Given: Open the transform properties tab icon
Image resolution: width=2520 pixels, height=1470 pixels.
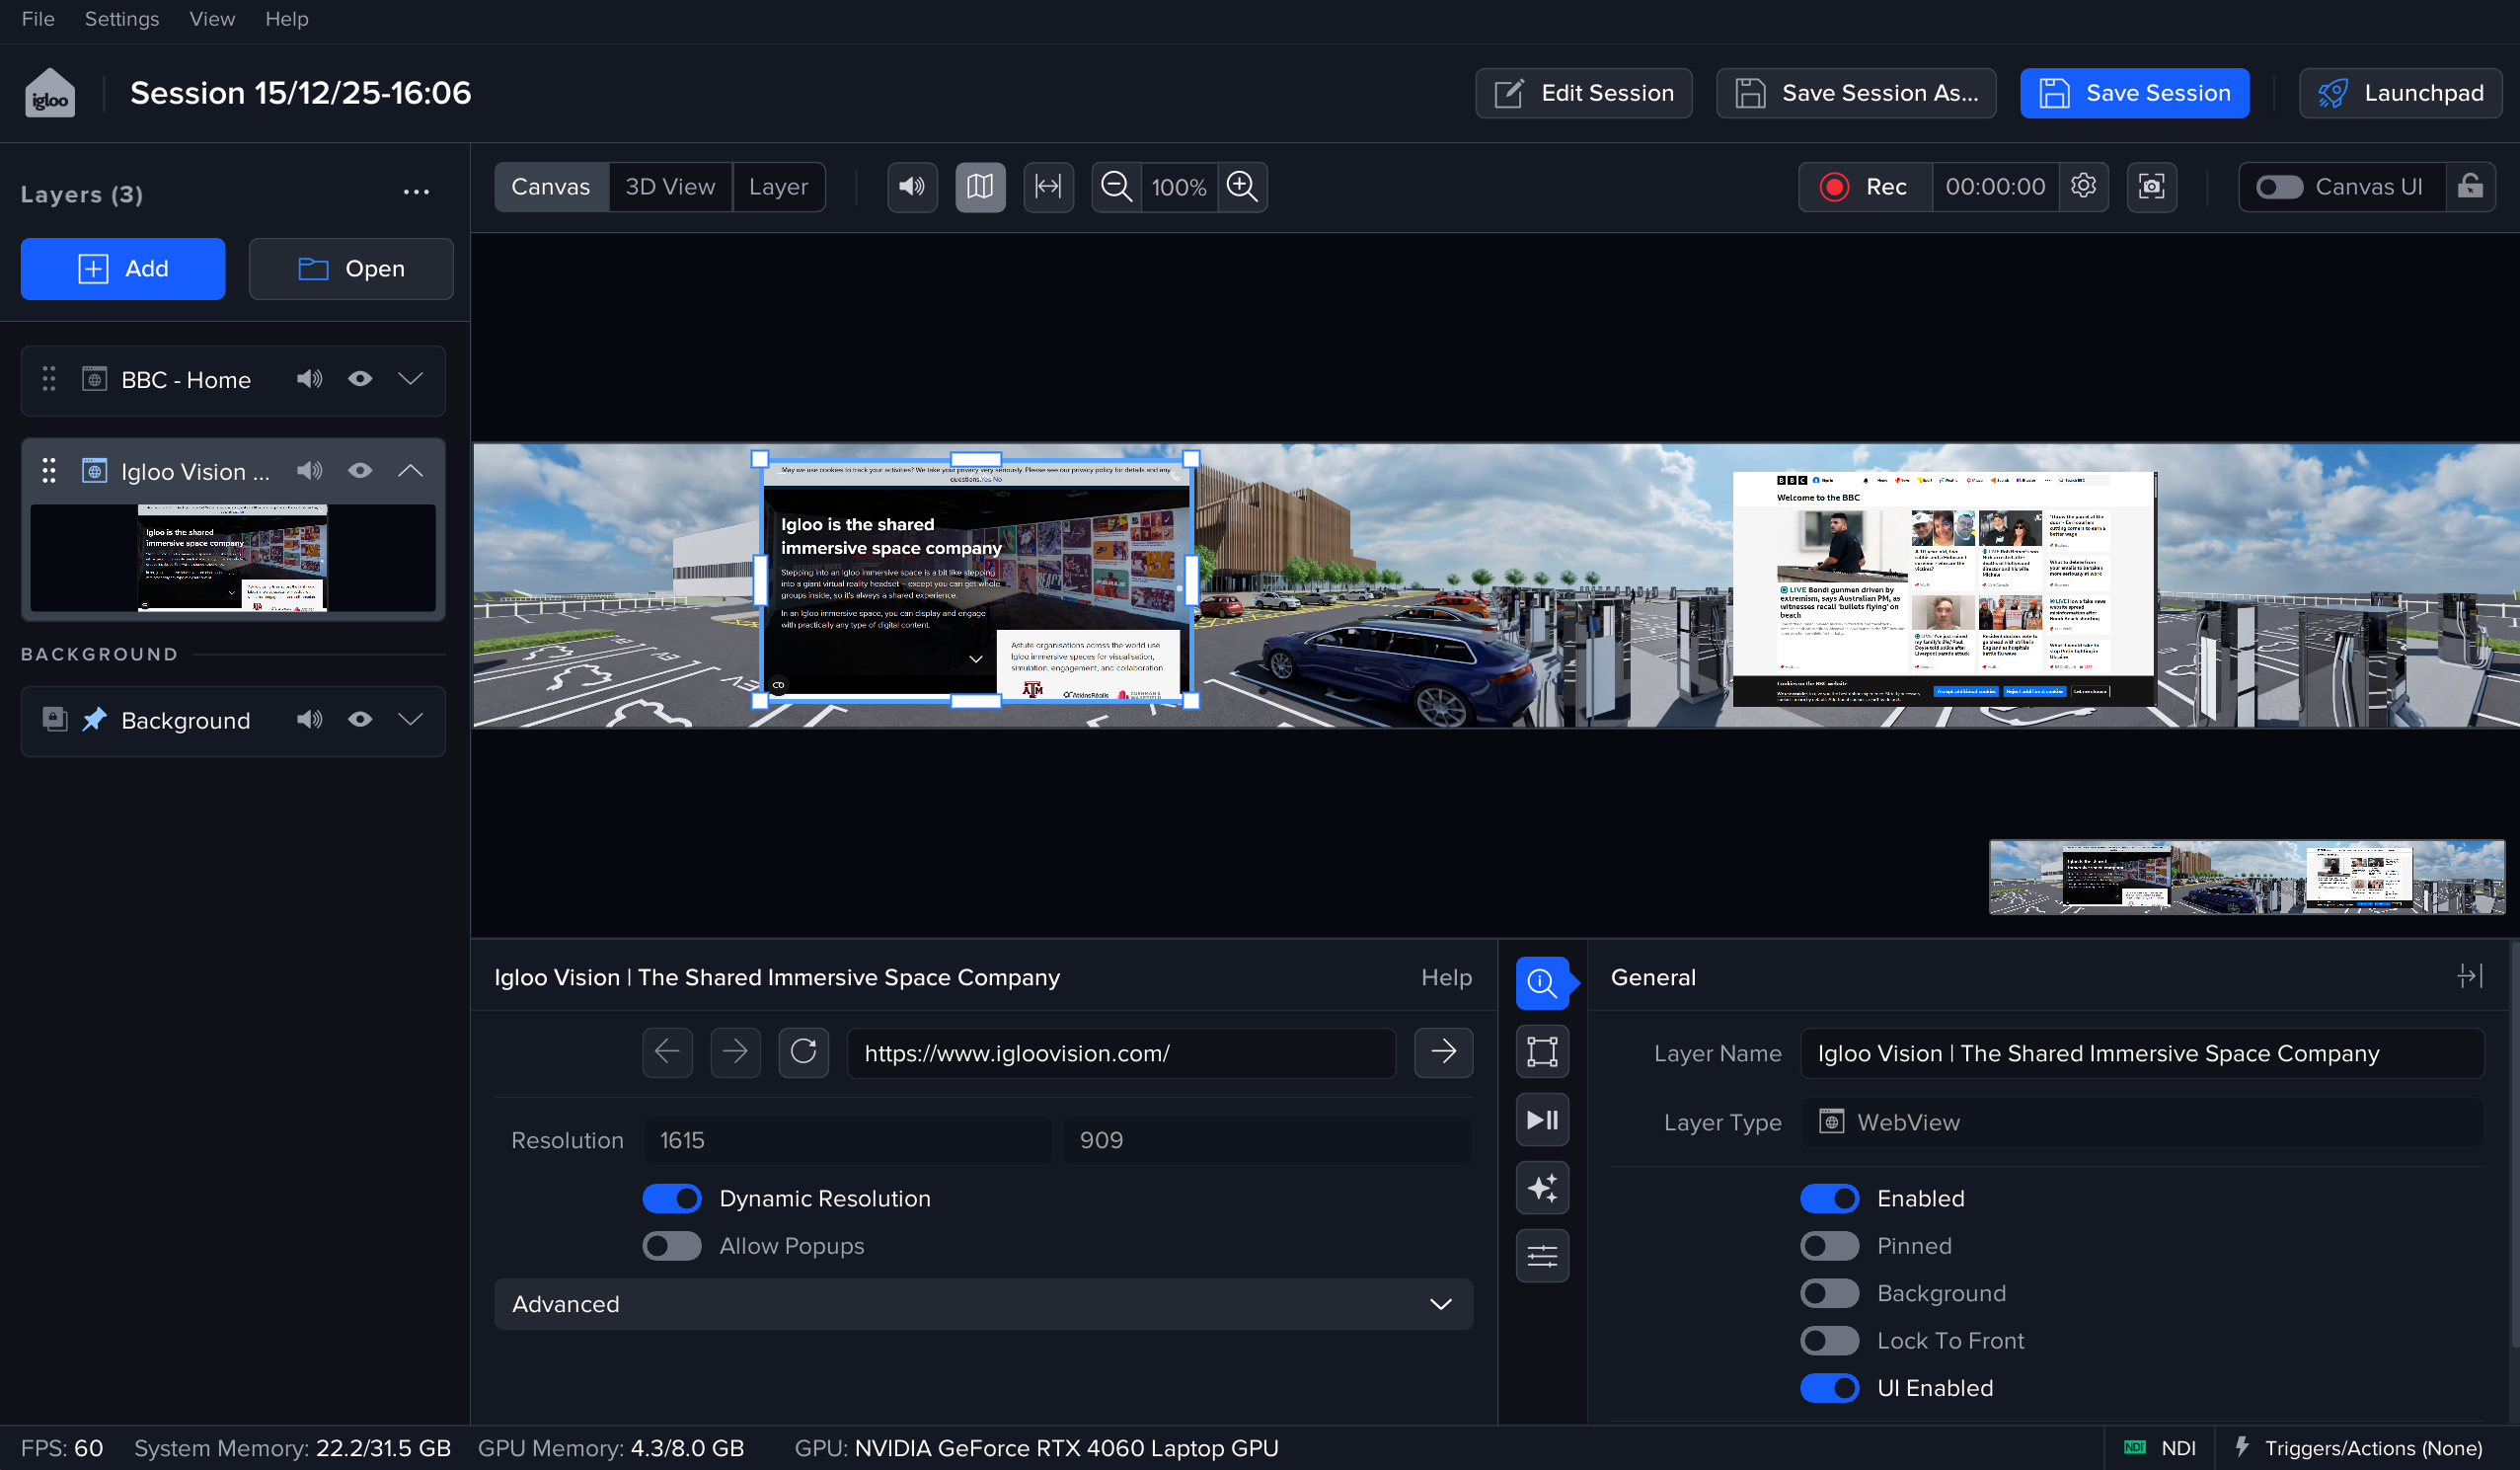Looking at the screenshot, I should click(1542, 1052).
